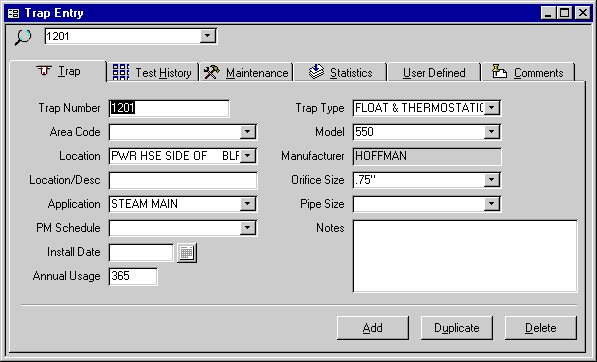This screenshot has height=362, width=597.
Task: Open the Location dropdown arrow
Action: tap(248, 156)
